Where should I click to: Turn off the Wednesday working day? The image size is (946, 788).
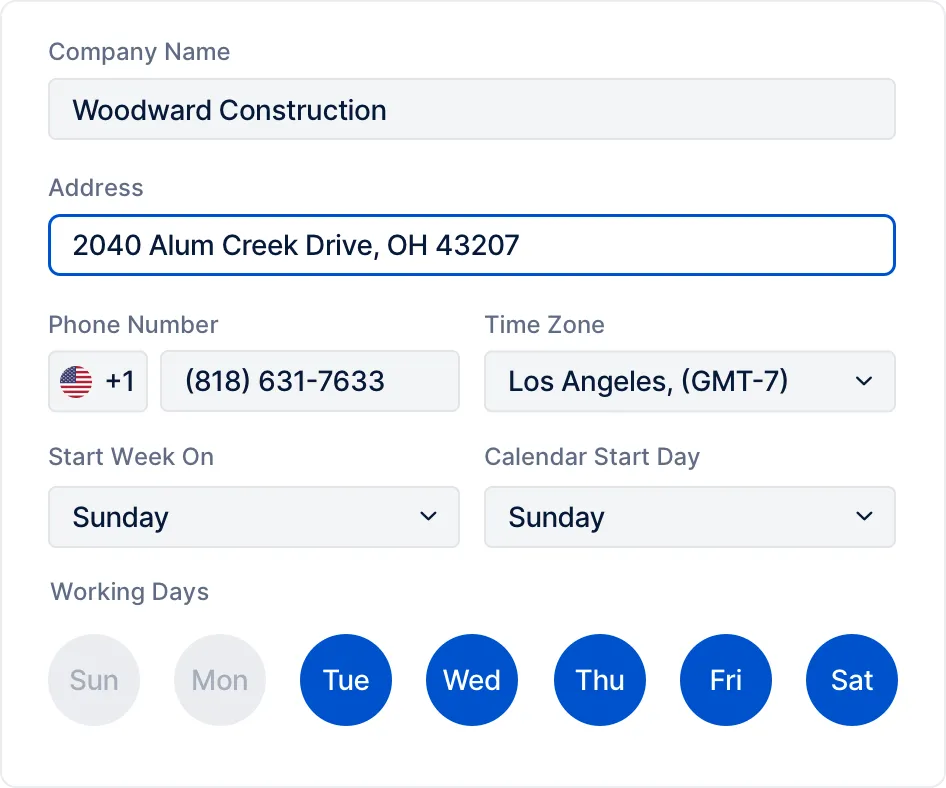[x=472, y=679]
